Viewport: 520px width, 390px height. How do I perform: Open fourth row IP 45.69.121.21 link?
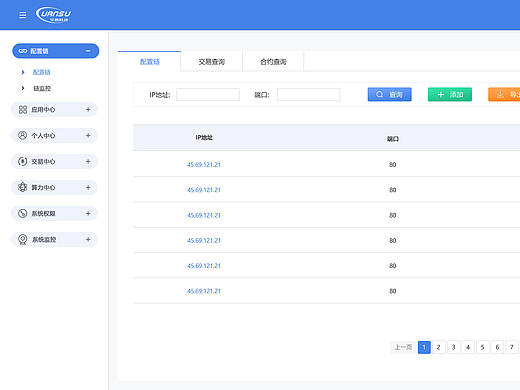pyautogui.click(x=204, y=240)
